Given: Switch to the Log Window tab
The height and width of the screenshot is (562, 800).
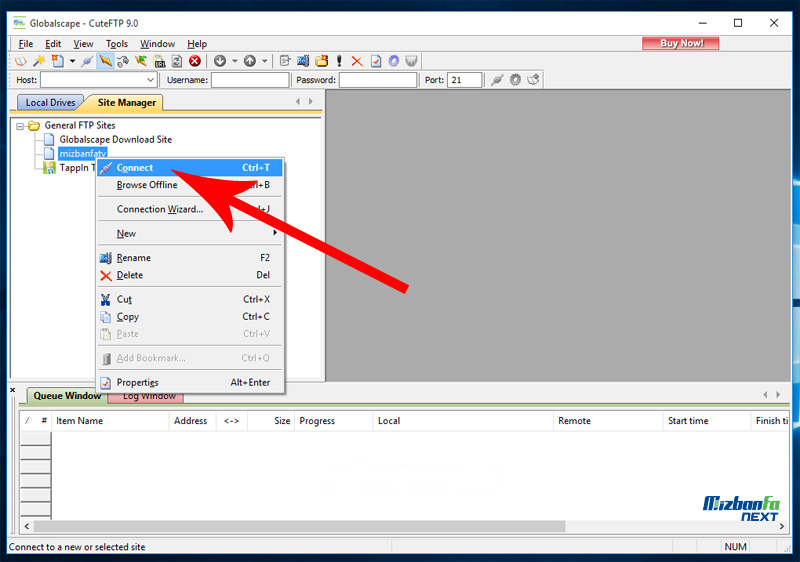Looking at the screenshot, I should (149, 396).
